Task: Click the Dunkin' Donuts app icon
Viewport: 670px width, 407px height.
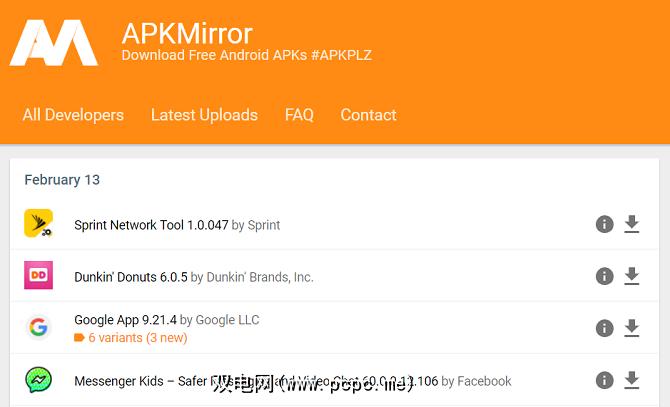Action: (38, 275)
